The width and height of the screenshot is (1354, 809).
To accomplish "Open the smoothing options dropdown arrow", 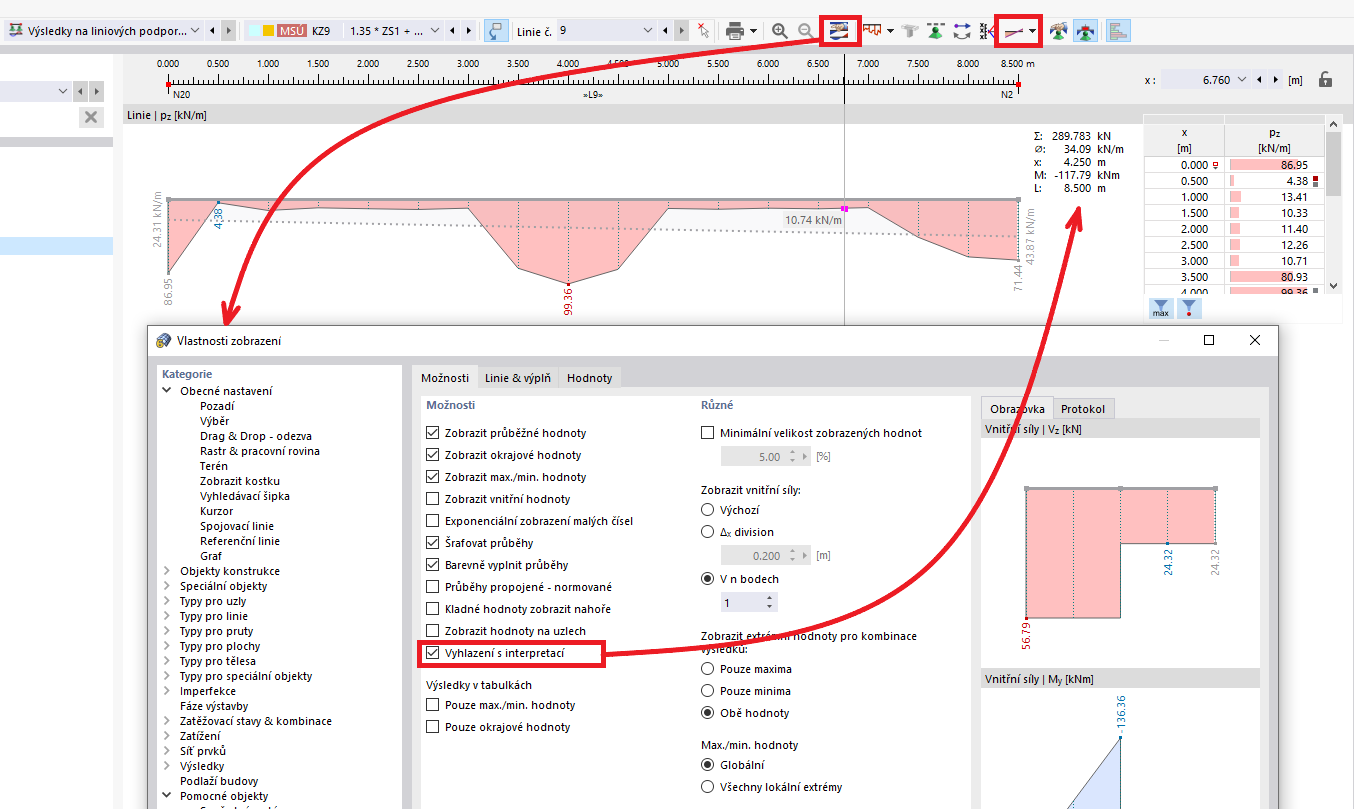I will tap(1032, 31).
